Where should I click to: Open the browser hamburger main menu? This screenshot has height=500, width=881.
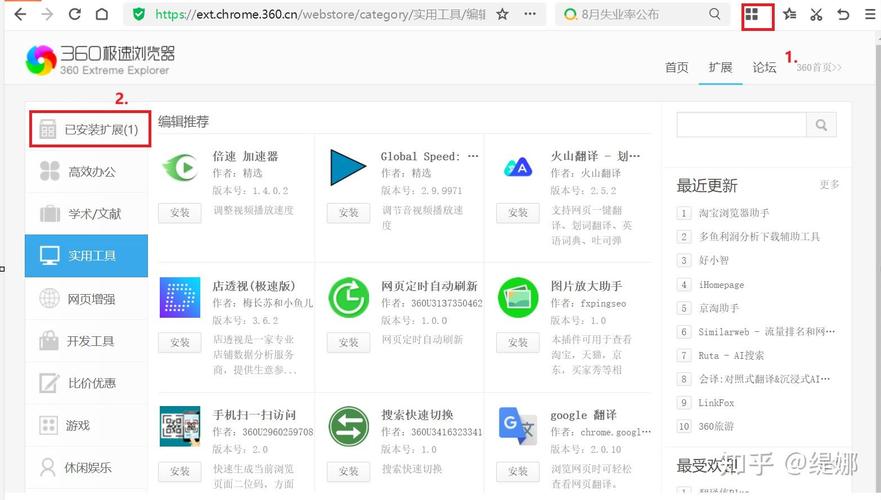pos(870,14)
